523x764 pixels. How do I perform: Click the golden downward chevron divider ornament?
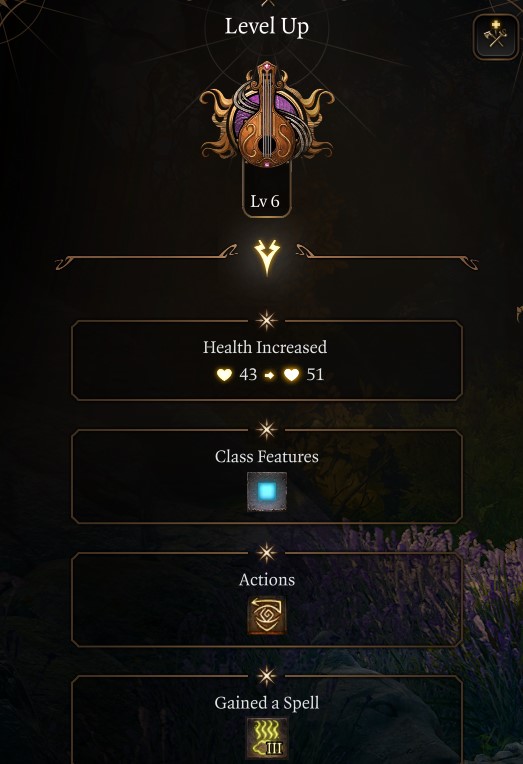point(267,257)
